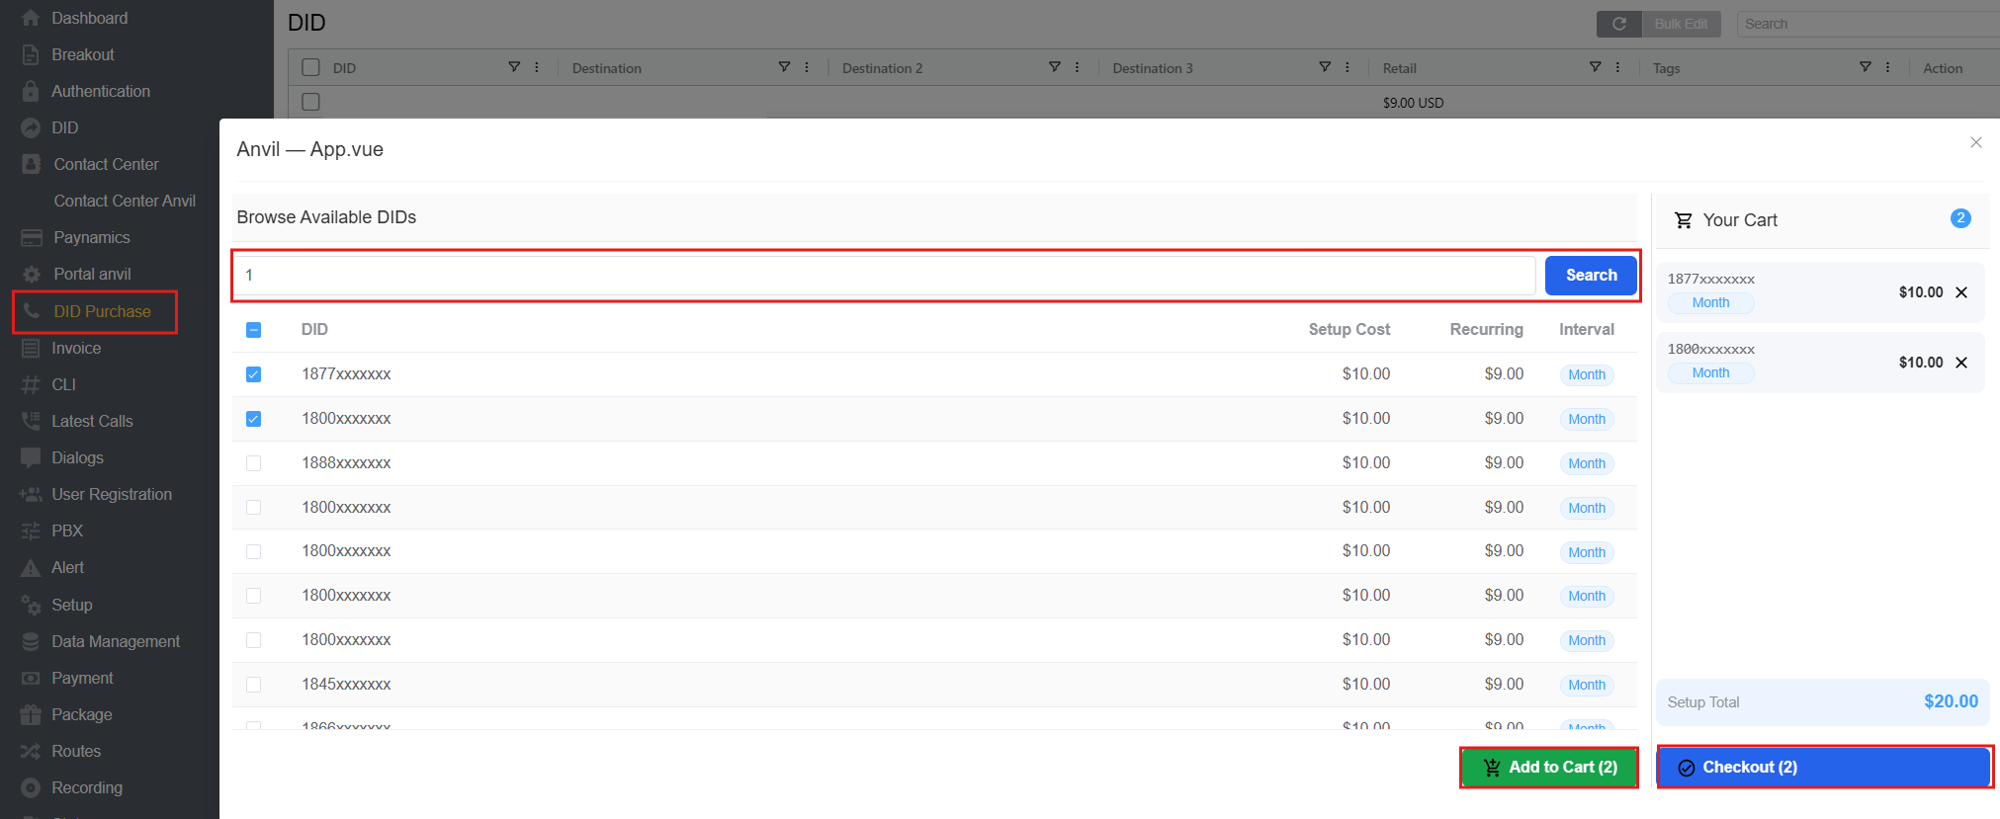Viewport: 2000px width, 819px height.
Task: Click the DID search input containing 1
Action: pyautogui.click(x=885, y=275)
